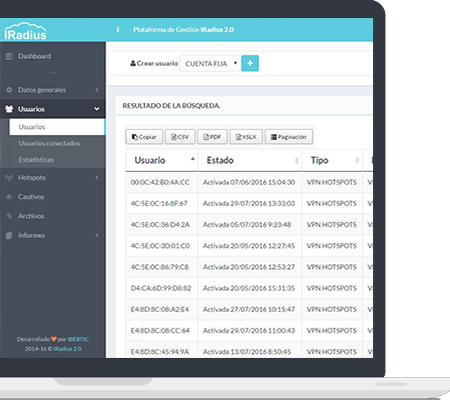Click the Usuarios people icon
450x400 pixels.
[x=9, y=109]
